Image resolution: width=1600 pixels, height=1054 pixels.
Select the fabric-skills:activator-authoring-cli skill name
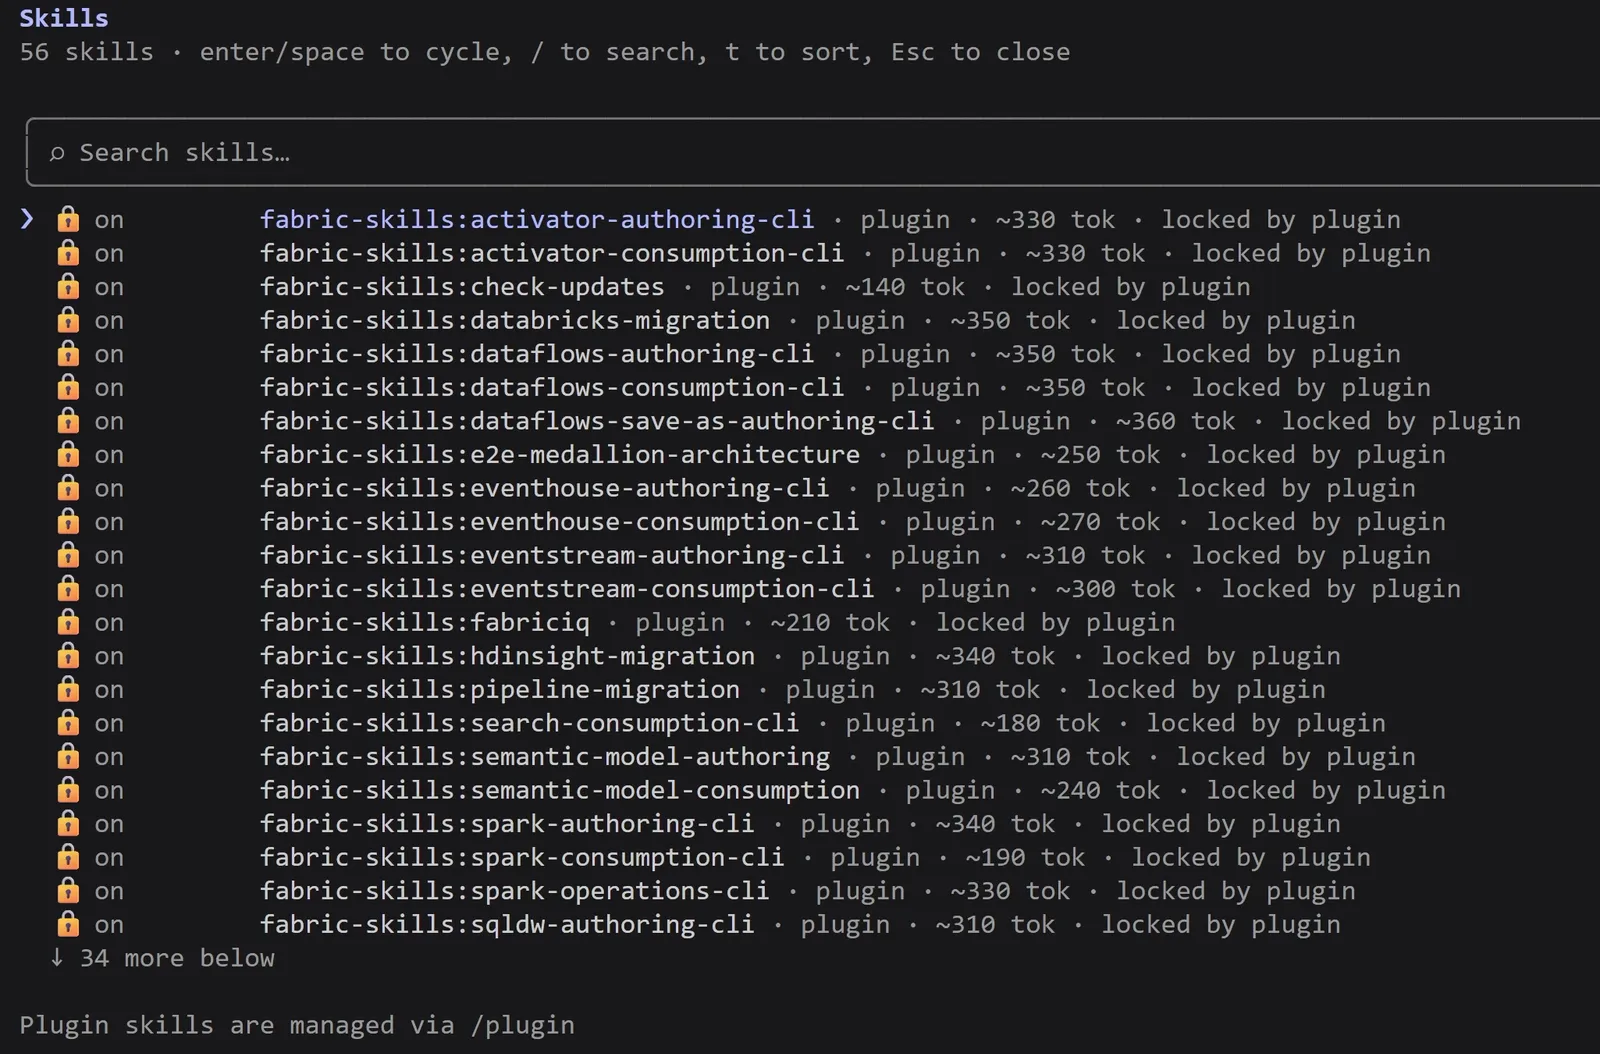(537, 220)
